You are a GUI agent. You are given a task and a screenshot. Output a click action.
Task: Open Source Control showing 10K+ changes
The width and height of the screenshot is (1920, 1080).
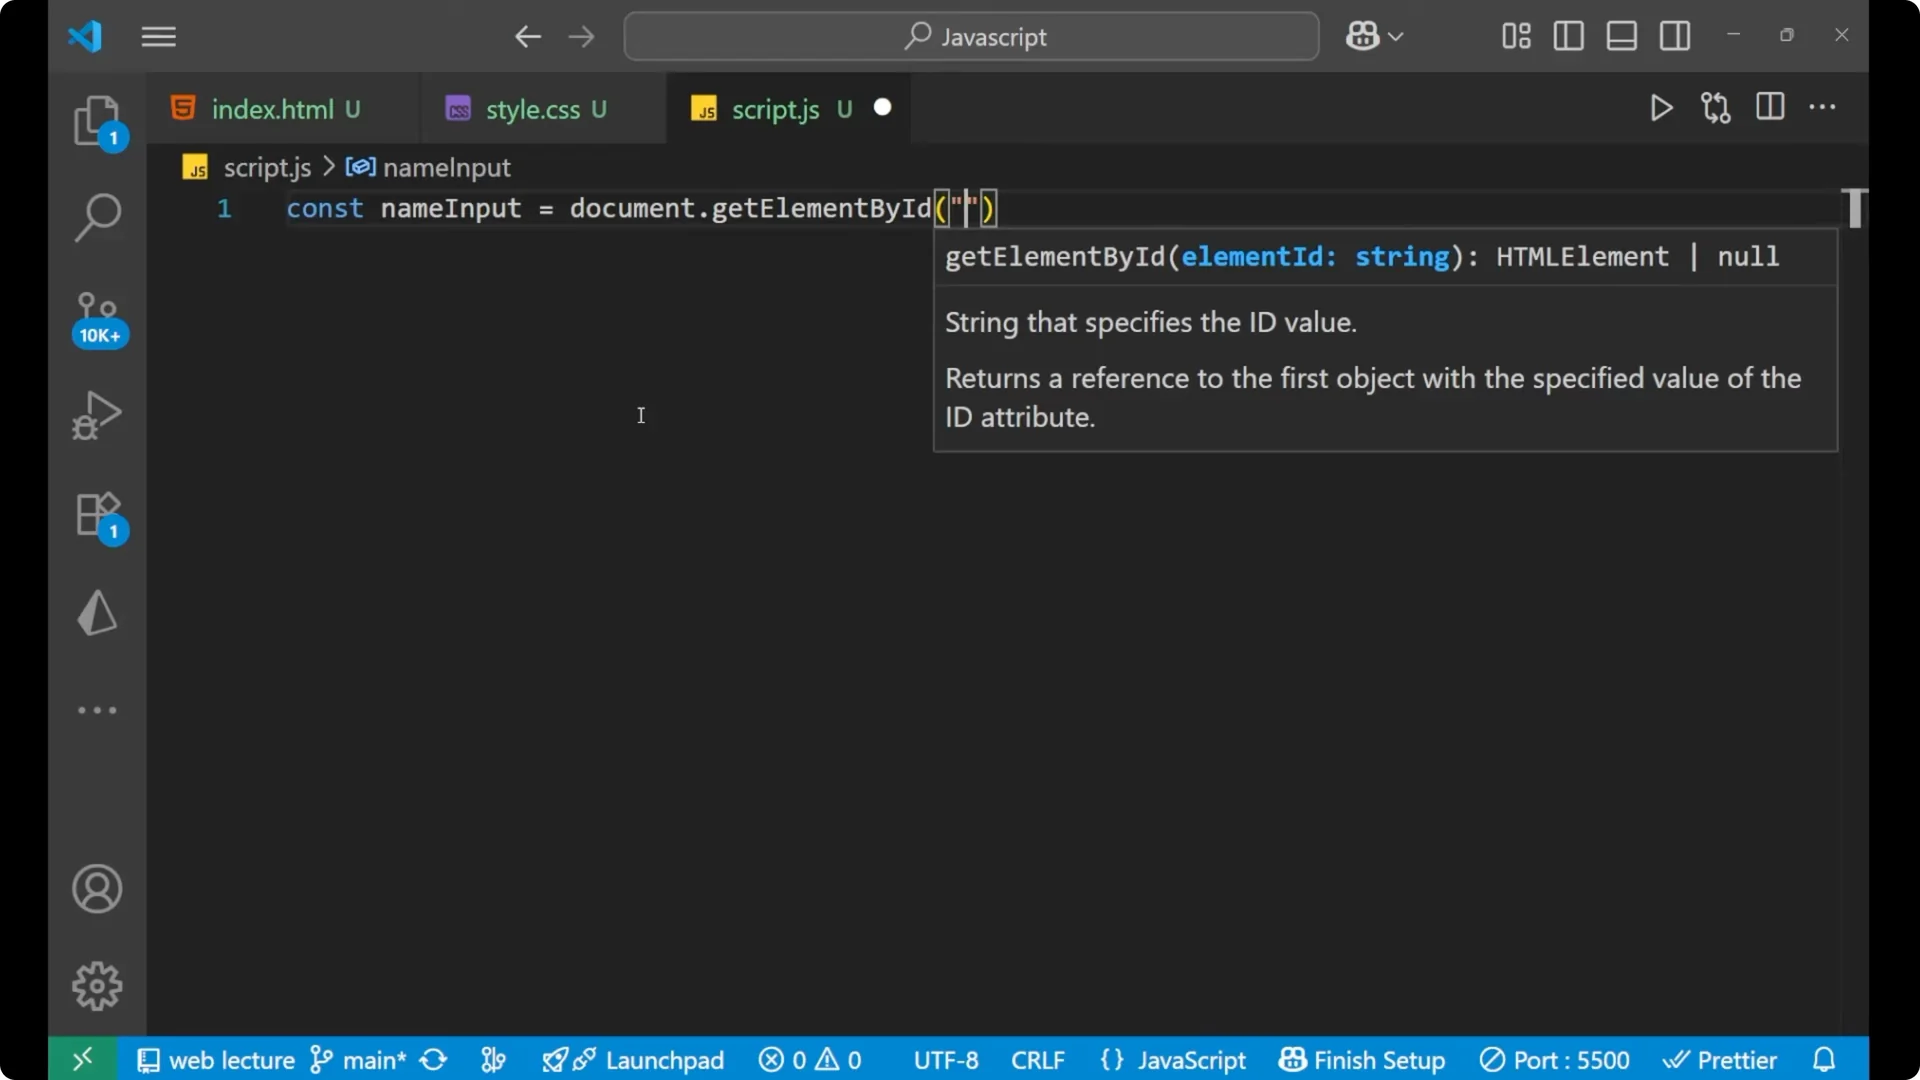[x=97, y=315]
